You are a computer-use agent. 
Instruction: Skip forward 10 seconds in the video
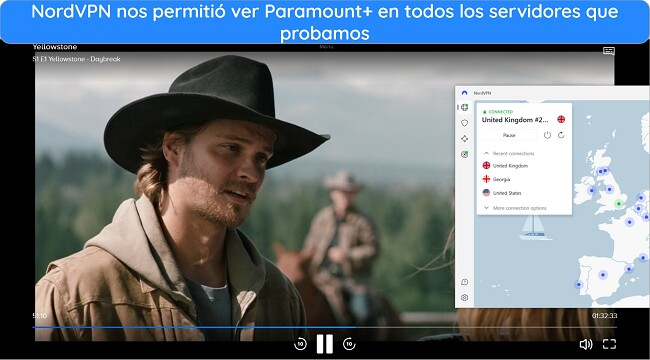(349, 344)
